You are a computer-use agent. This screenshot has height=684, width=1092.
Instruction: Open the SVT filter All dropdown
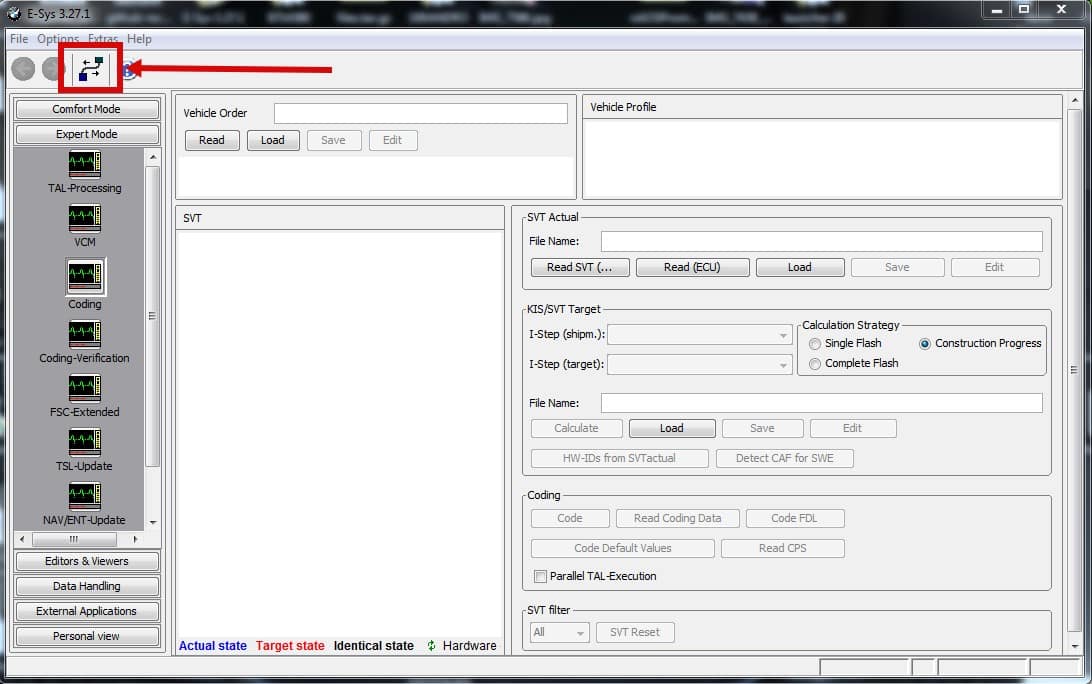point(559,632)
